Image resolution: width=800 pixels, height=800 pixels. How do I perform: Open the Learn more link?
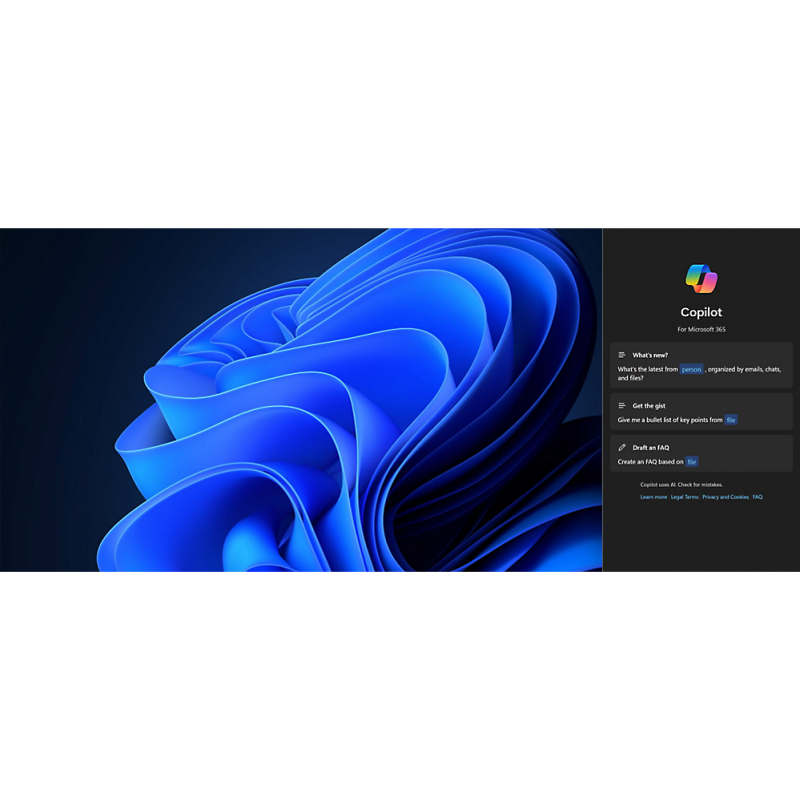[654, 497]
